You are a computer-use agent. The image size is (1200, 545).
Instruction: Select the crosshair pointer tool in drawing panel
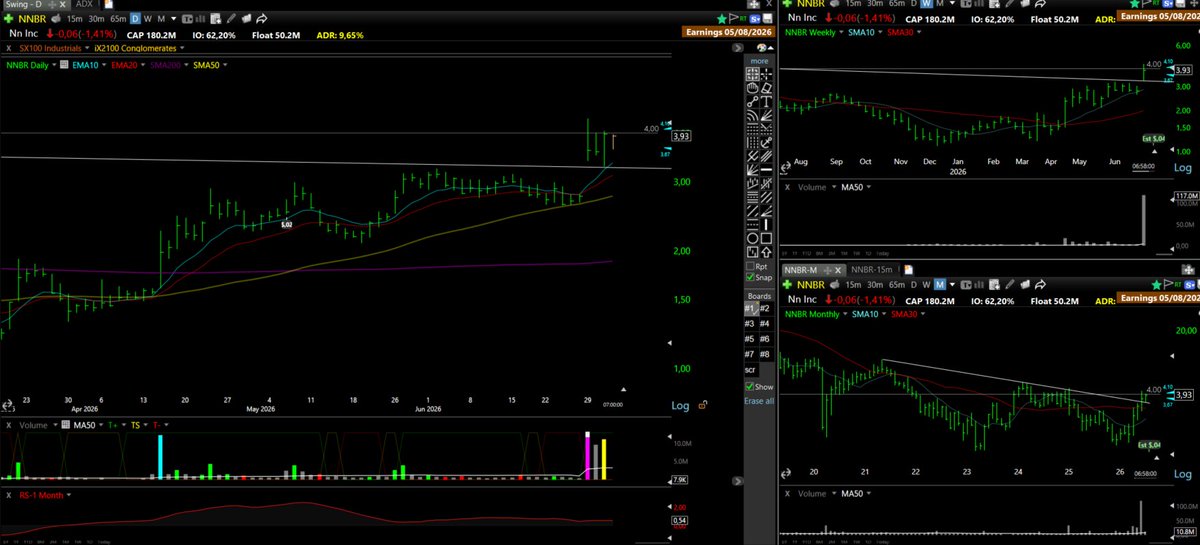click(x=767, y=74)
